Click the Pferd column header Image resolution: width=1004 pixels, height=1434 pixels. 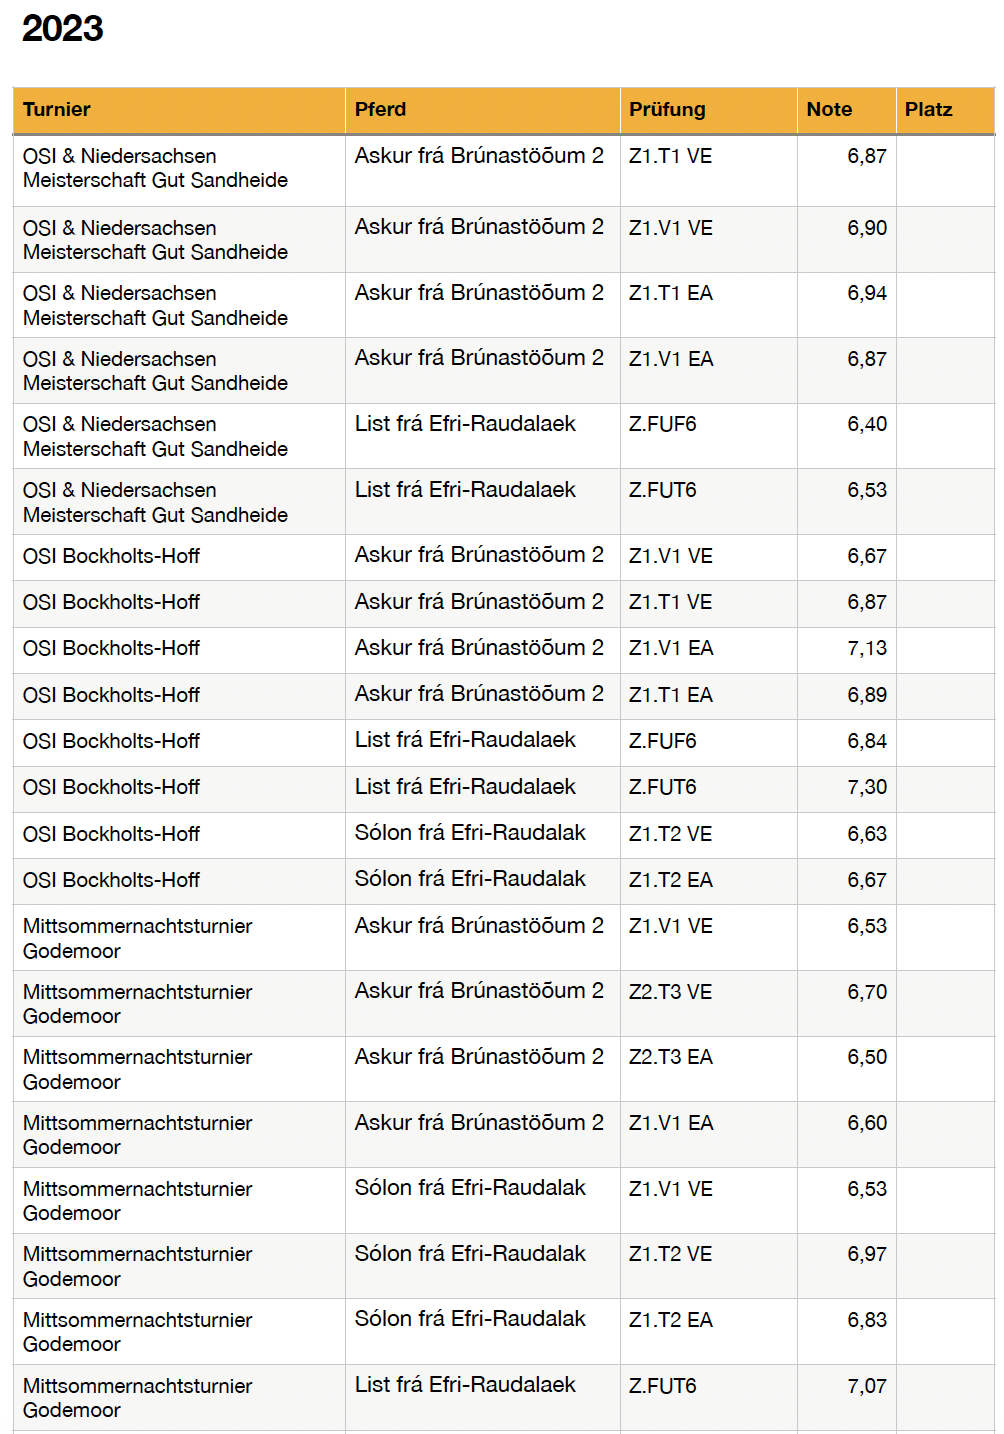tap(380, 110)
